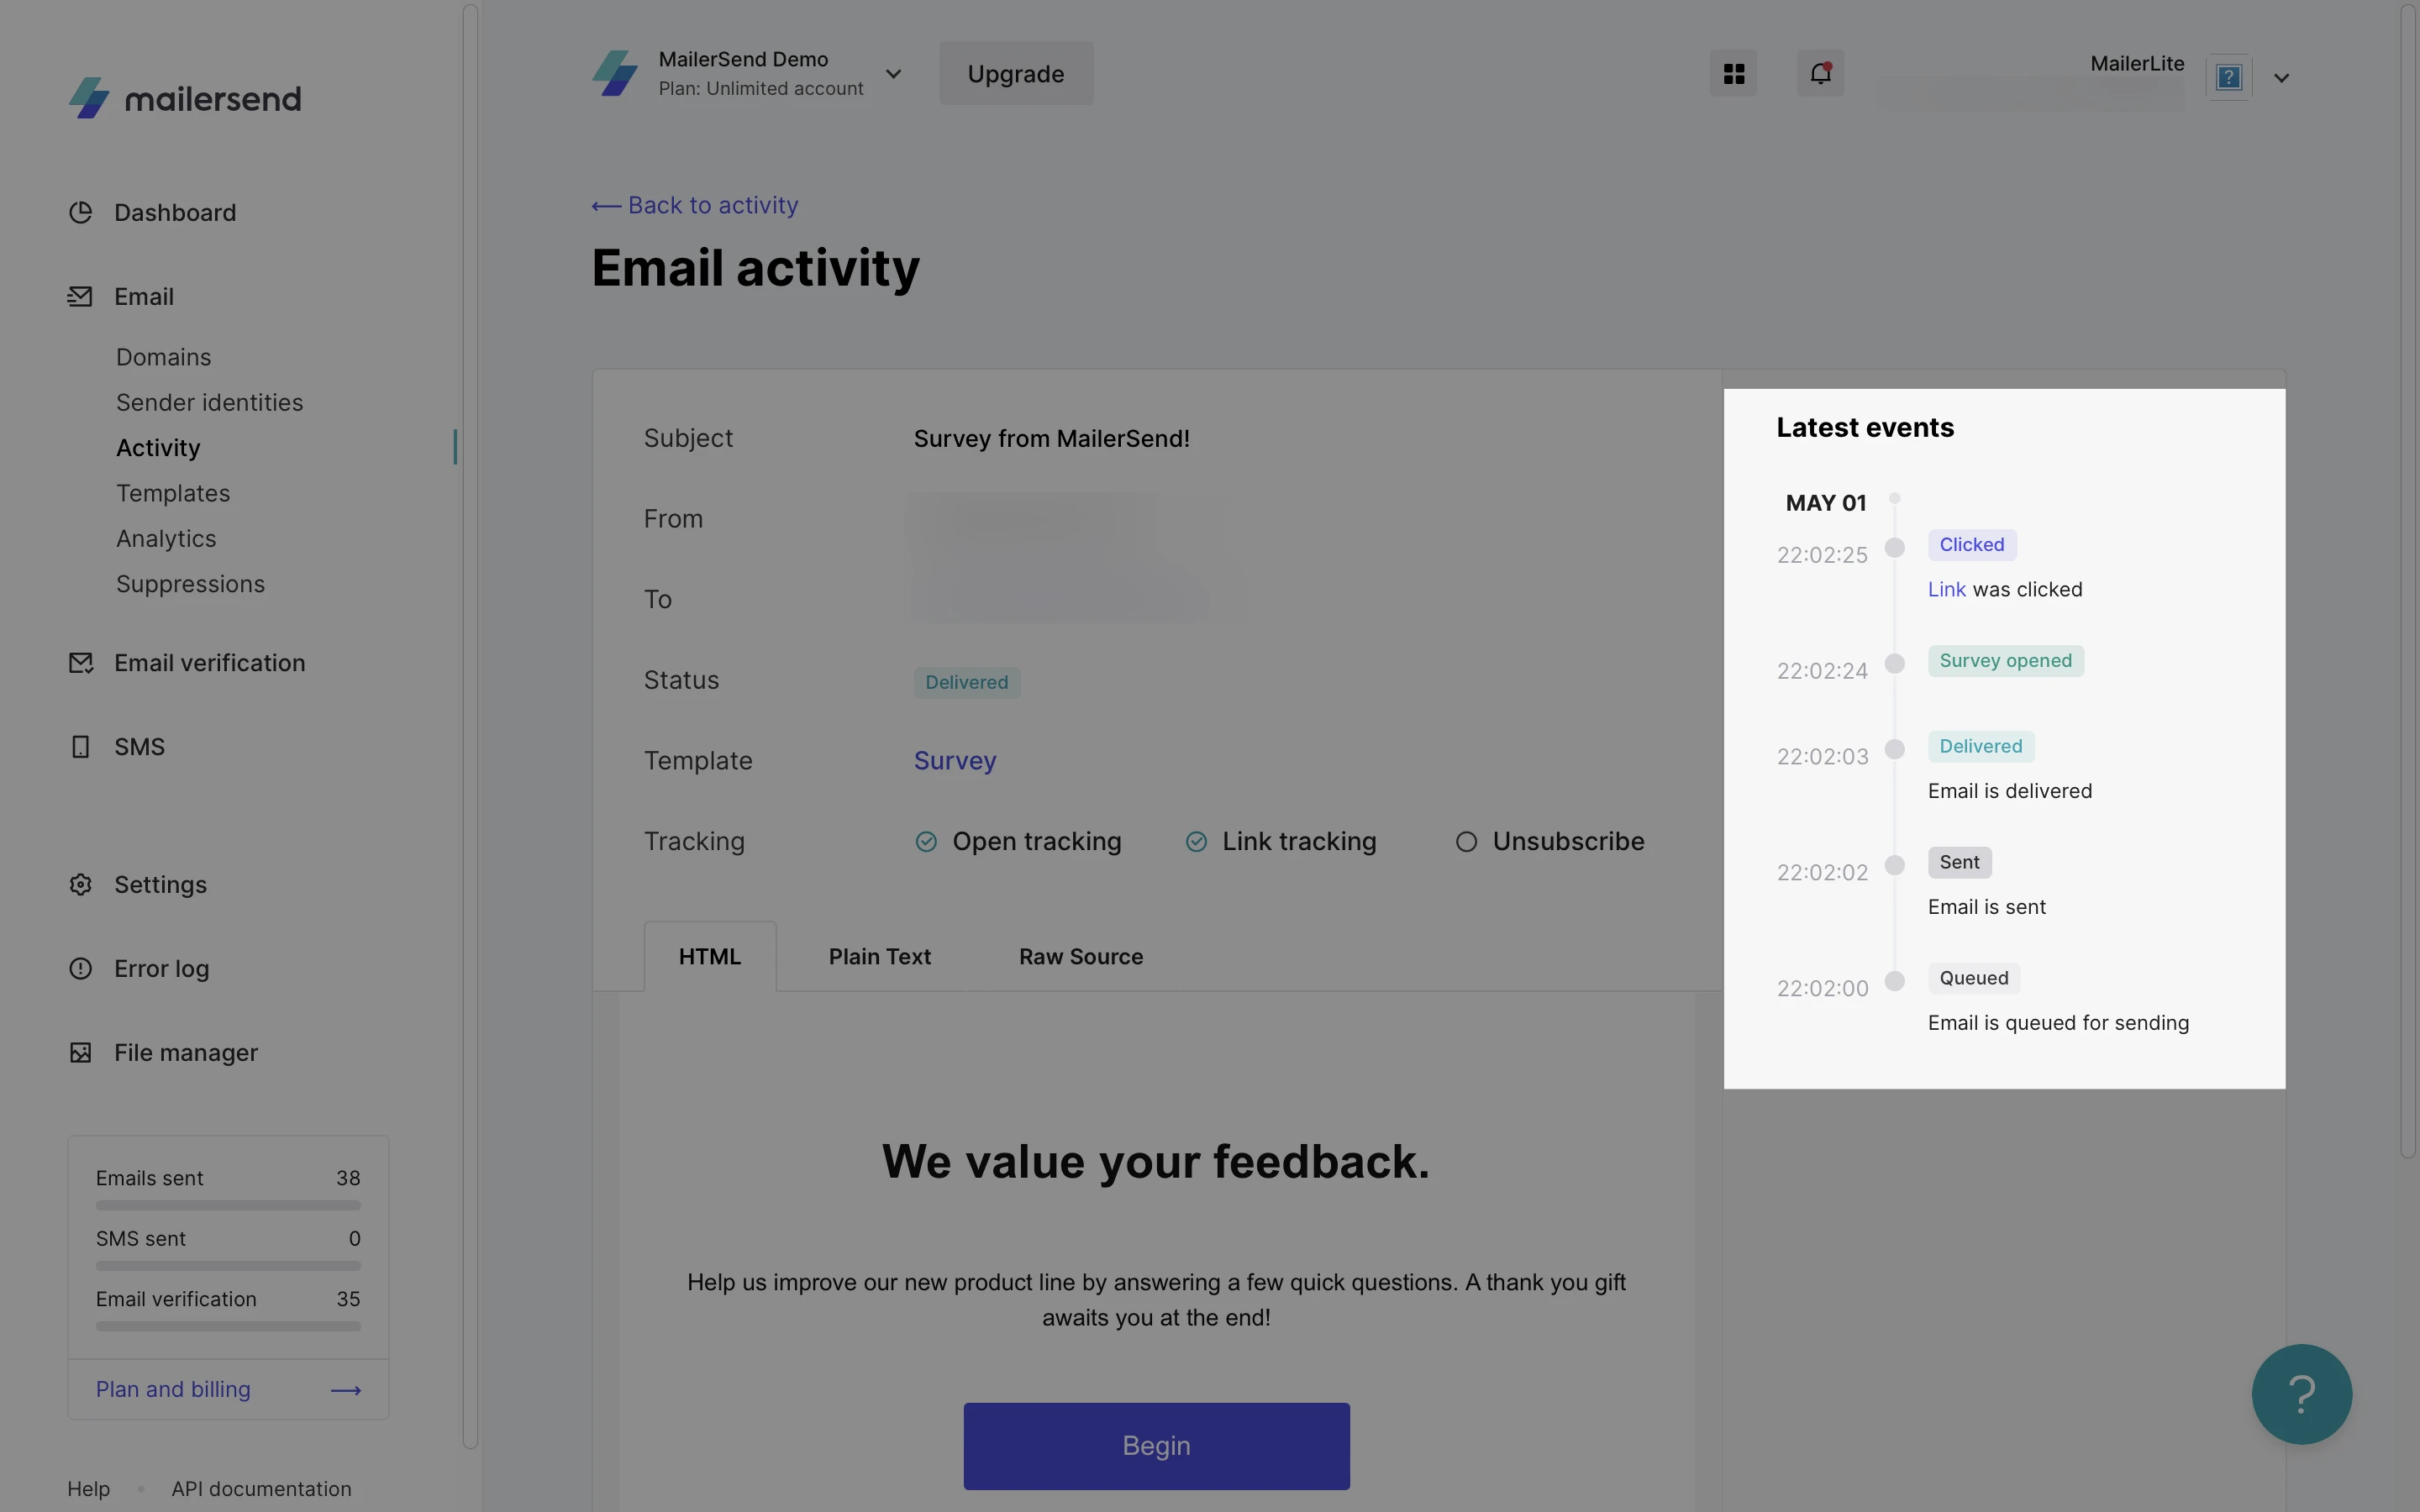Click the Link hyperlink in Clicked event
The image size is (2420, 1512).
(x=1946, y=589)
